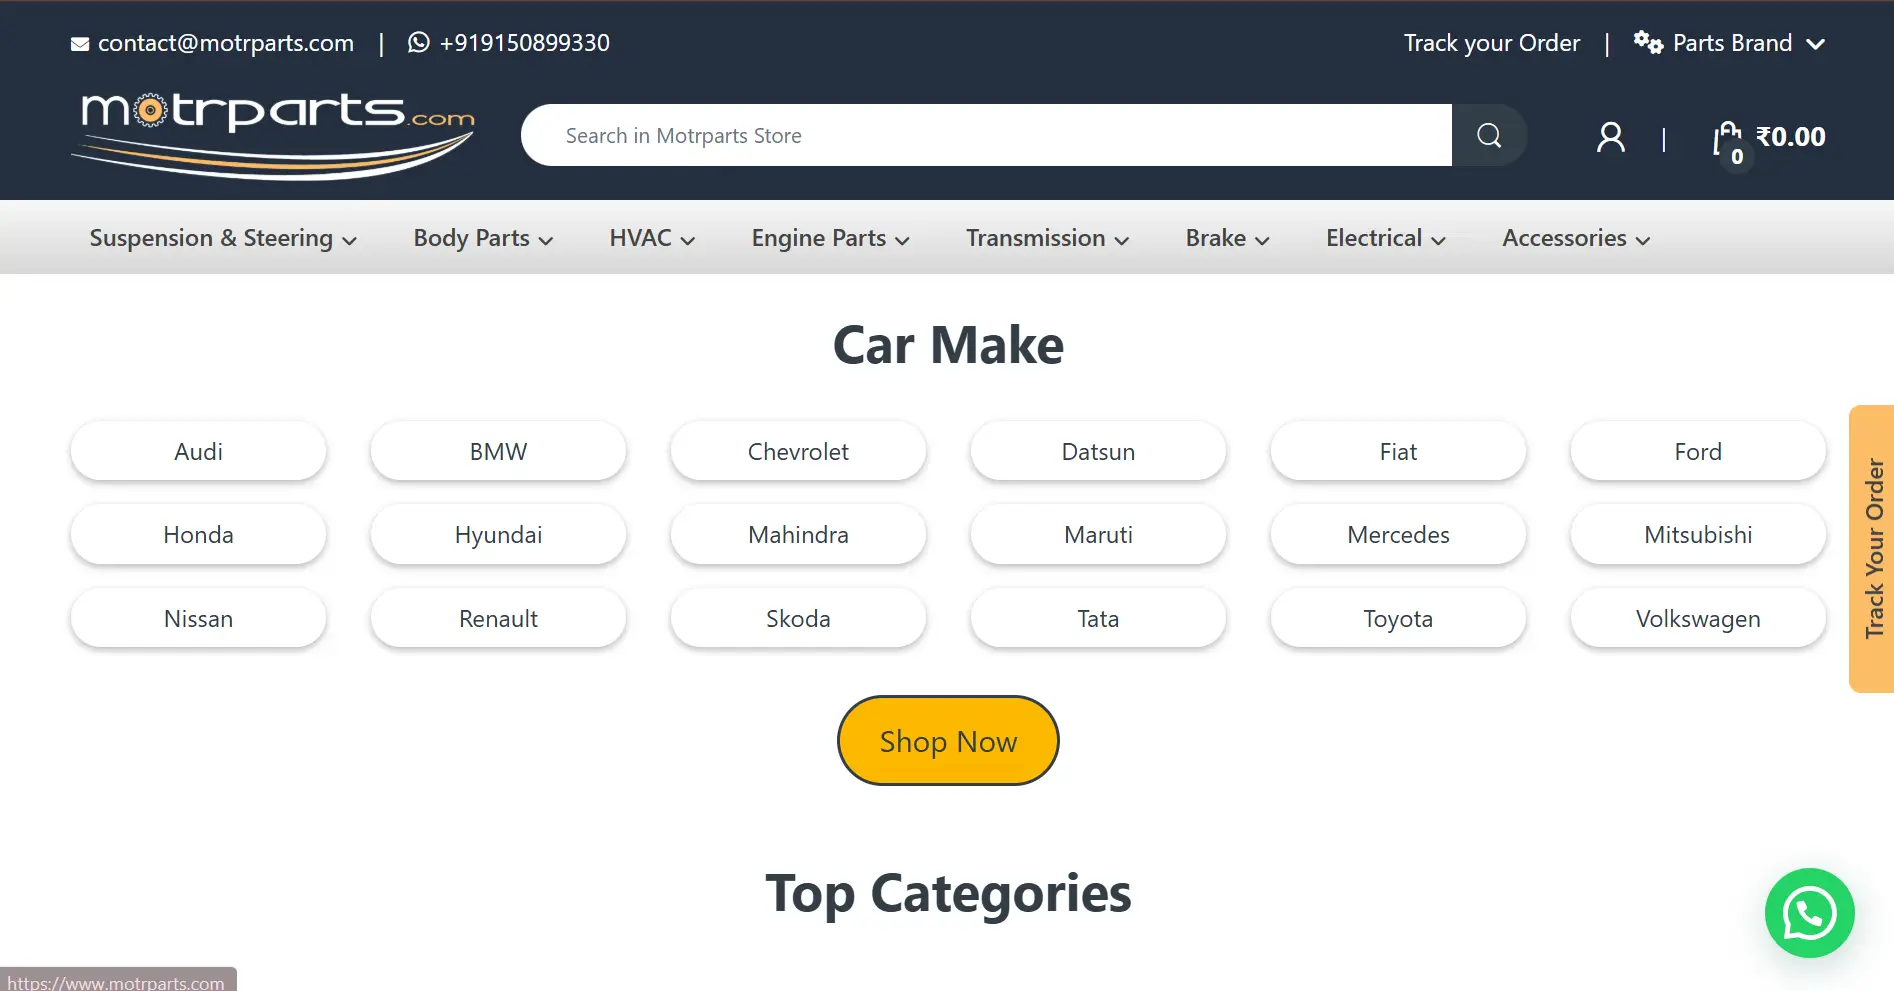Choose Toyota car make

click(x=1398, y=618)
